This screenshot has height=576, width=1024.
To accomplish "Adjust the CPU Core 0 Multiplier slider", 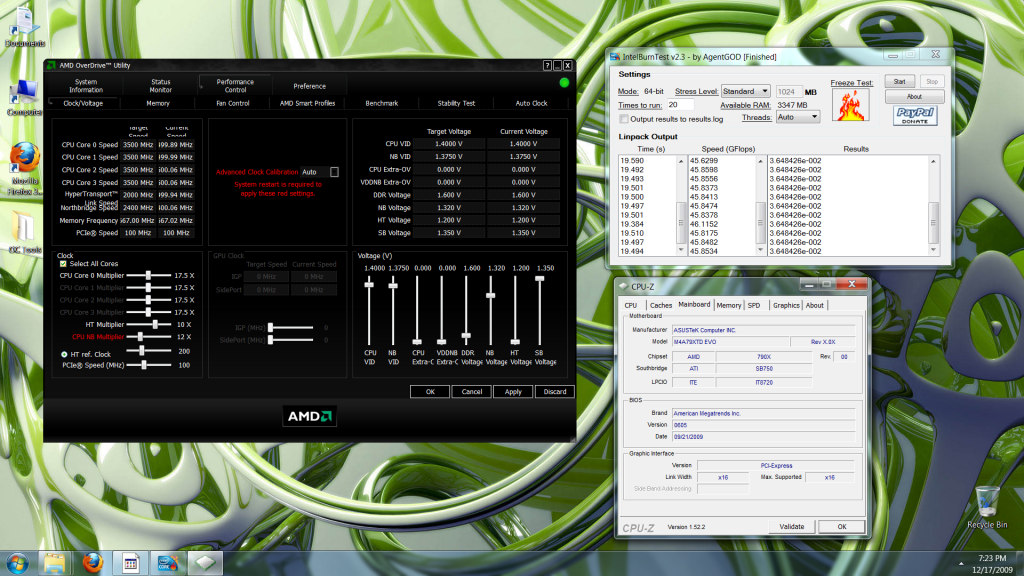I will 149,276.
